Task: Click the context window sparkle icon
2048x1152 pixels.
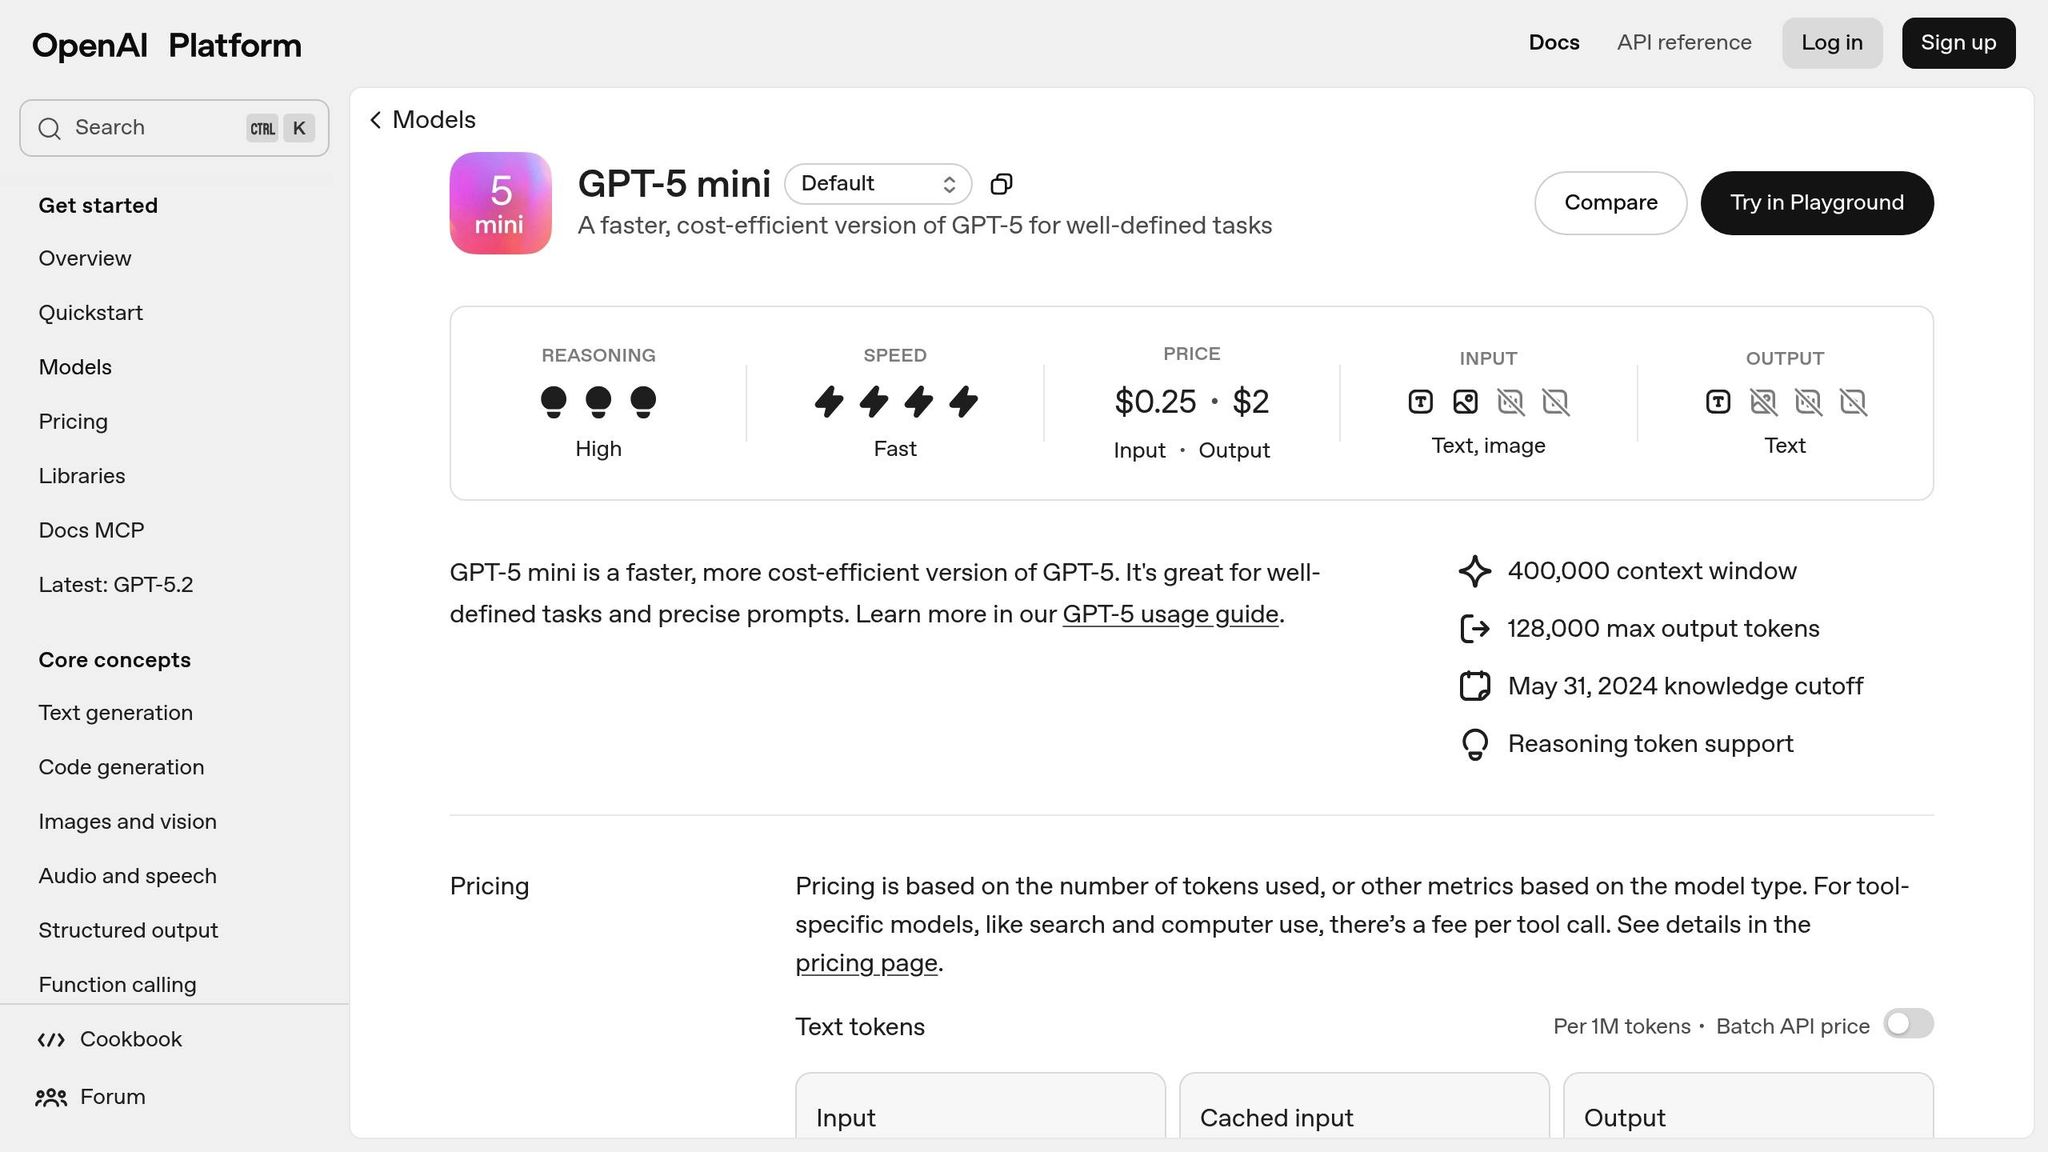Action: 1475,572
